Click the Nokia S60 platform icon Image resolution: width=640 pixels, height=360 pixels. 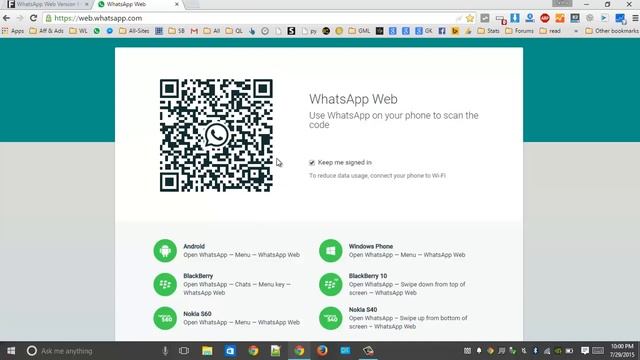click(165, 318)
